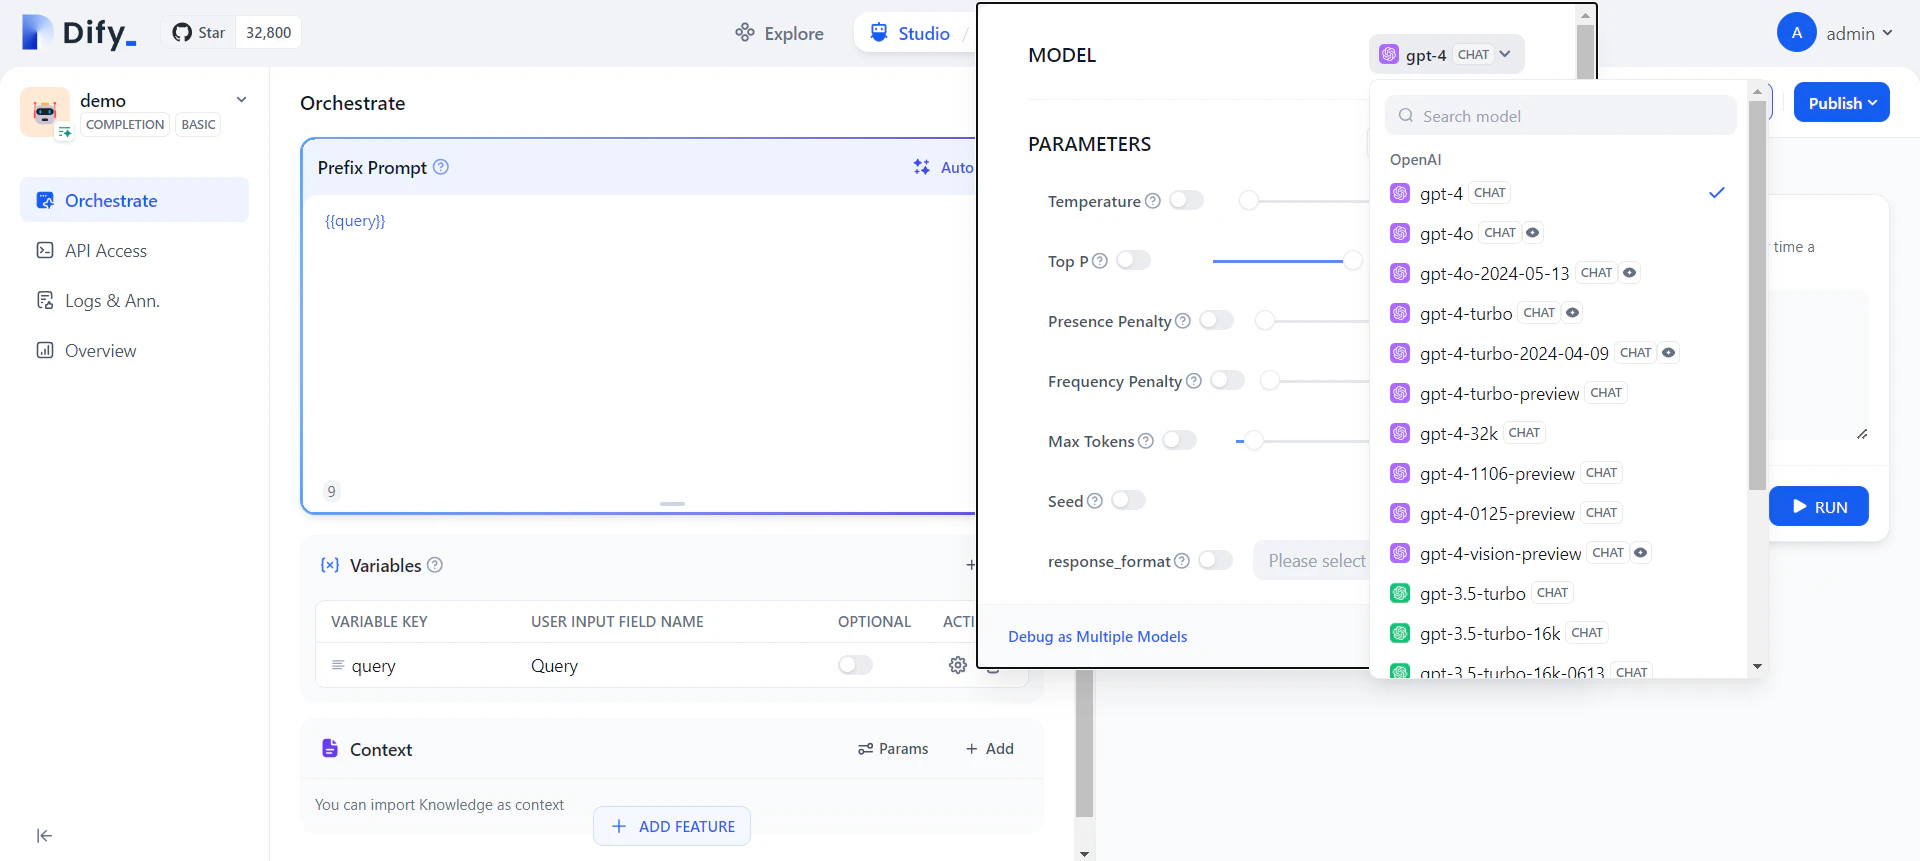Enable the Top P toggle
The image size is (1920, 861).
click(1134, 260)
